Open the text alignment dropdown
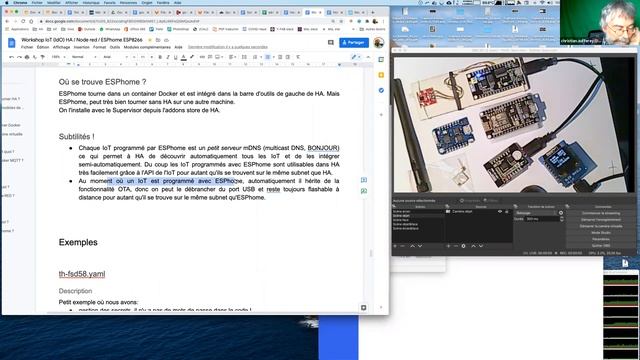640x360 pixels. (x=232, y=57)
